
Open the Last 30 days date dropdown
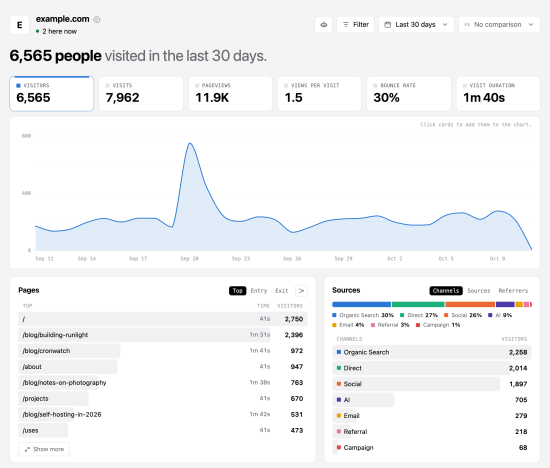coord(416,25)
